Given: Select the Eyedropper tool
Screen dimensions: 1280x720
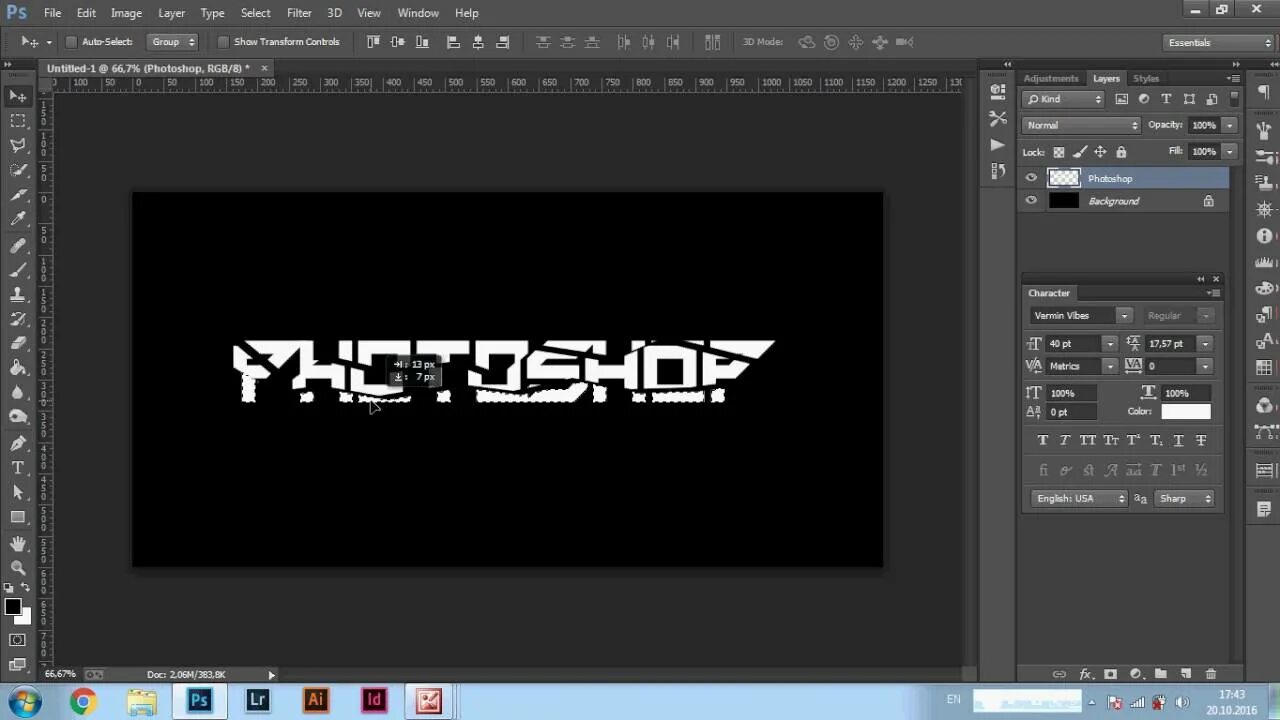Looking at the screenshot, I should pos(18,219).
